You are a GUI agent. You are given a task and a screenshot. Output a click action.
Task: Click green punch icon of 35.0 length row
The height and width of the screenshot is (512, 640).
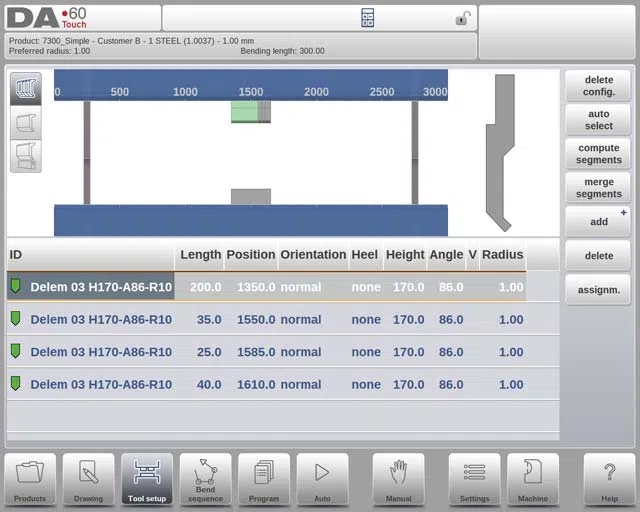tap(16, 318)
